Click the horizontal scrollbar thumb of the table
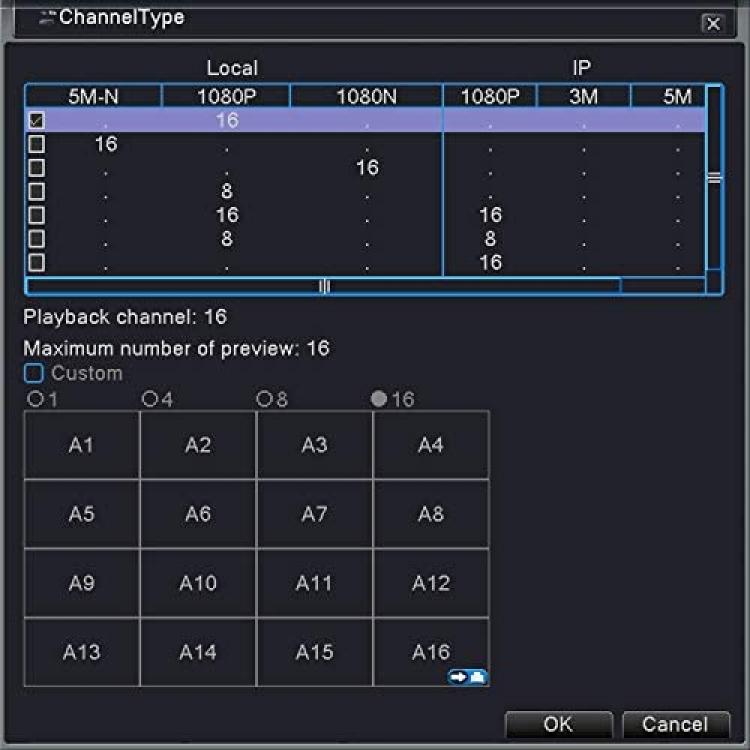The height and width of the screenshot is (750, 750). pos(324,287)
